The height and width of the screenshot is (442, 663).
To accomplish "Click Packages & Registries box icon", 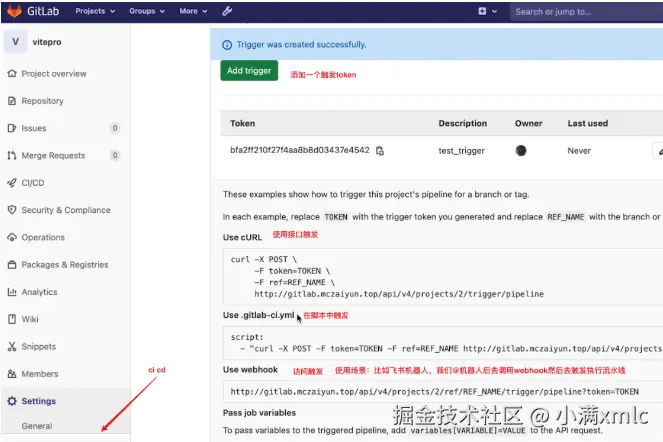I will [12, 265].
